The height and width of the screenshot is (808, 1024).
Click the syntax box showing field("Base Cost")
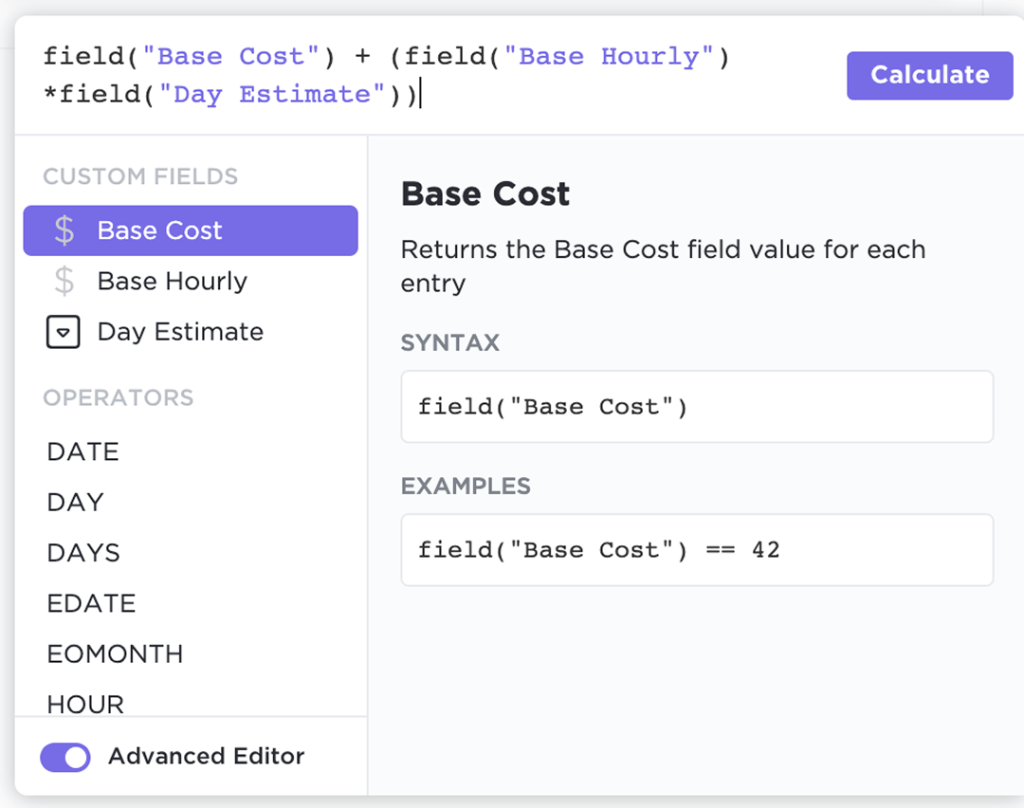click(696, 407)
